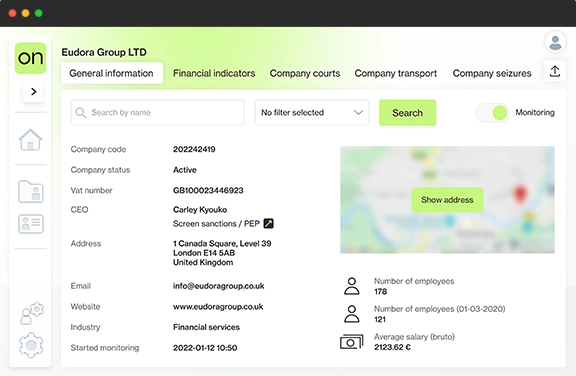The width and height of the screenshot is (576, 376).
Task: Open the settings gear icon
Action: [31, 345]
